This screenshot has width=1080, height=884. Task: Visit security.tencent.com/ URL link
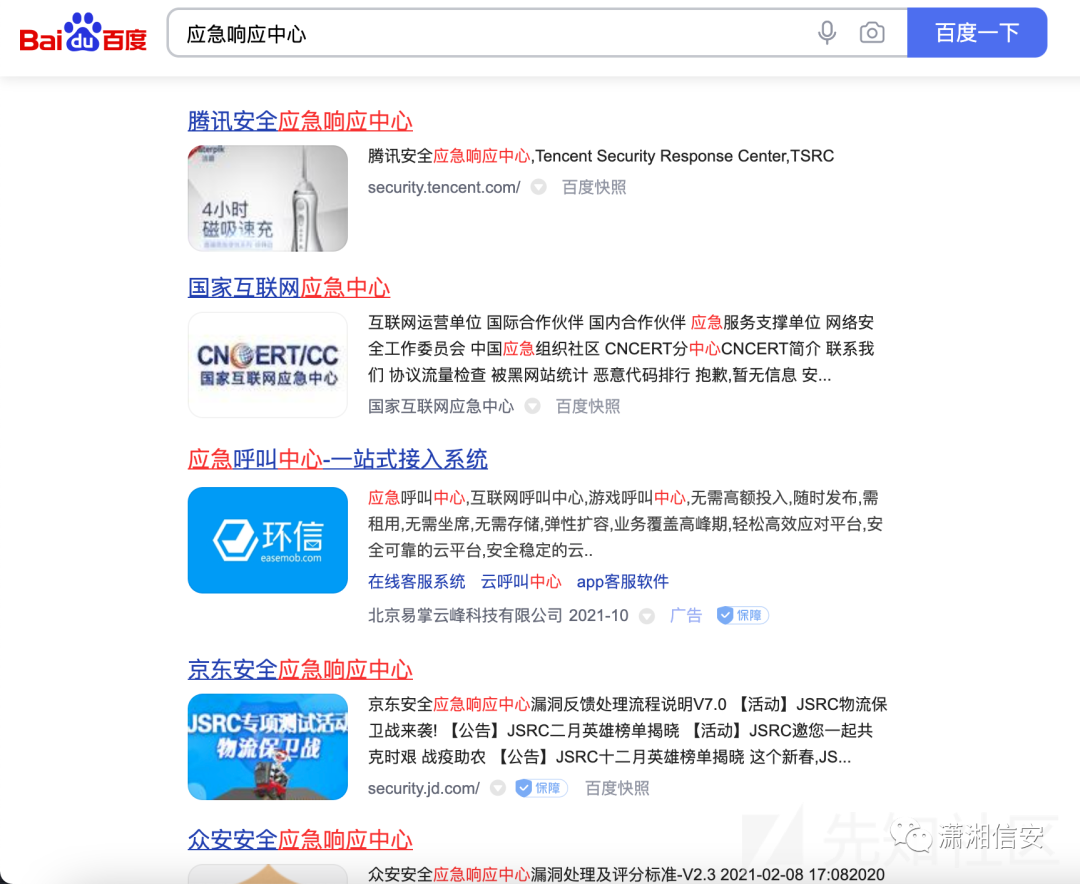pyautogui.click(x=444, y=187)
